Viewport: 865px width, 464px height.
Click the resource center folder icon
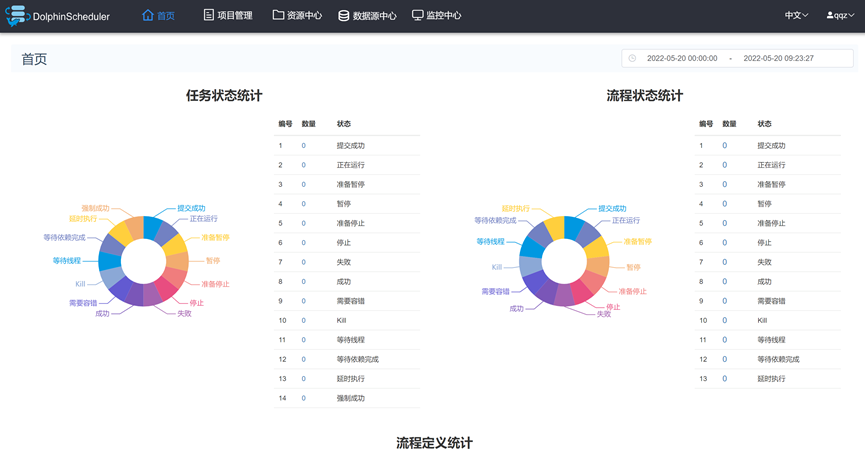278,15
